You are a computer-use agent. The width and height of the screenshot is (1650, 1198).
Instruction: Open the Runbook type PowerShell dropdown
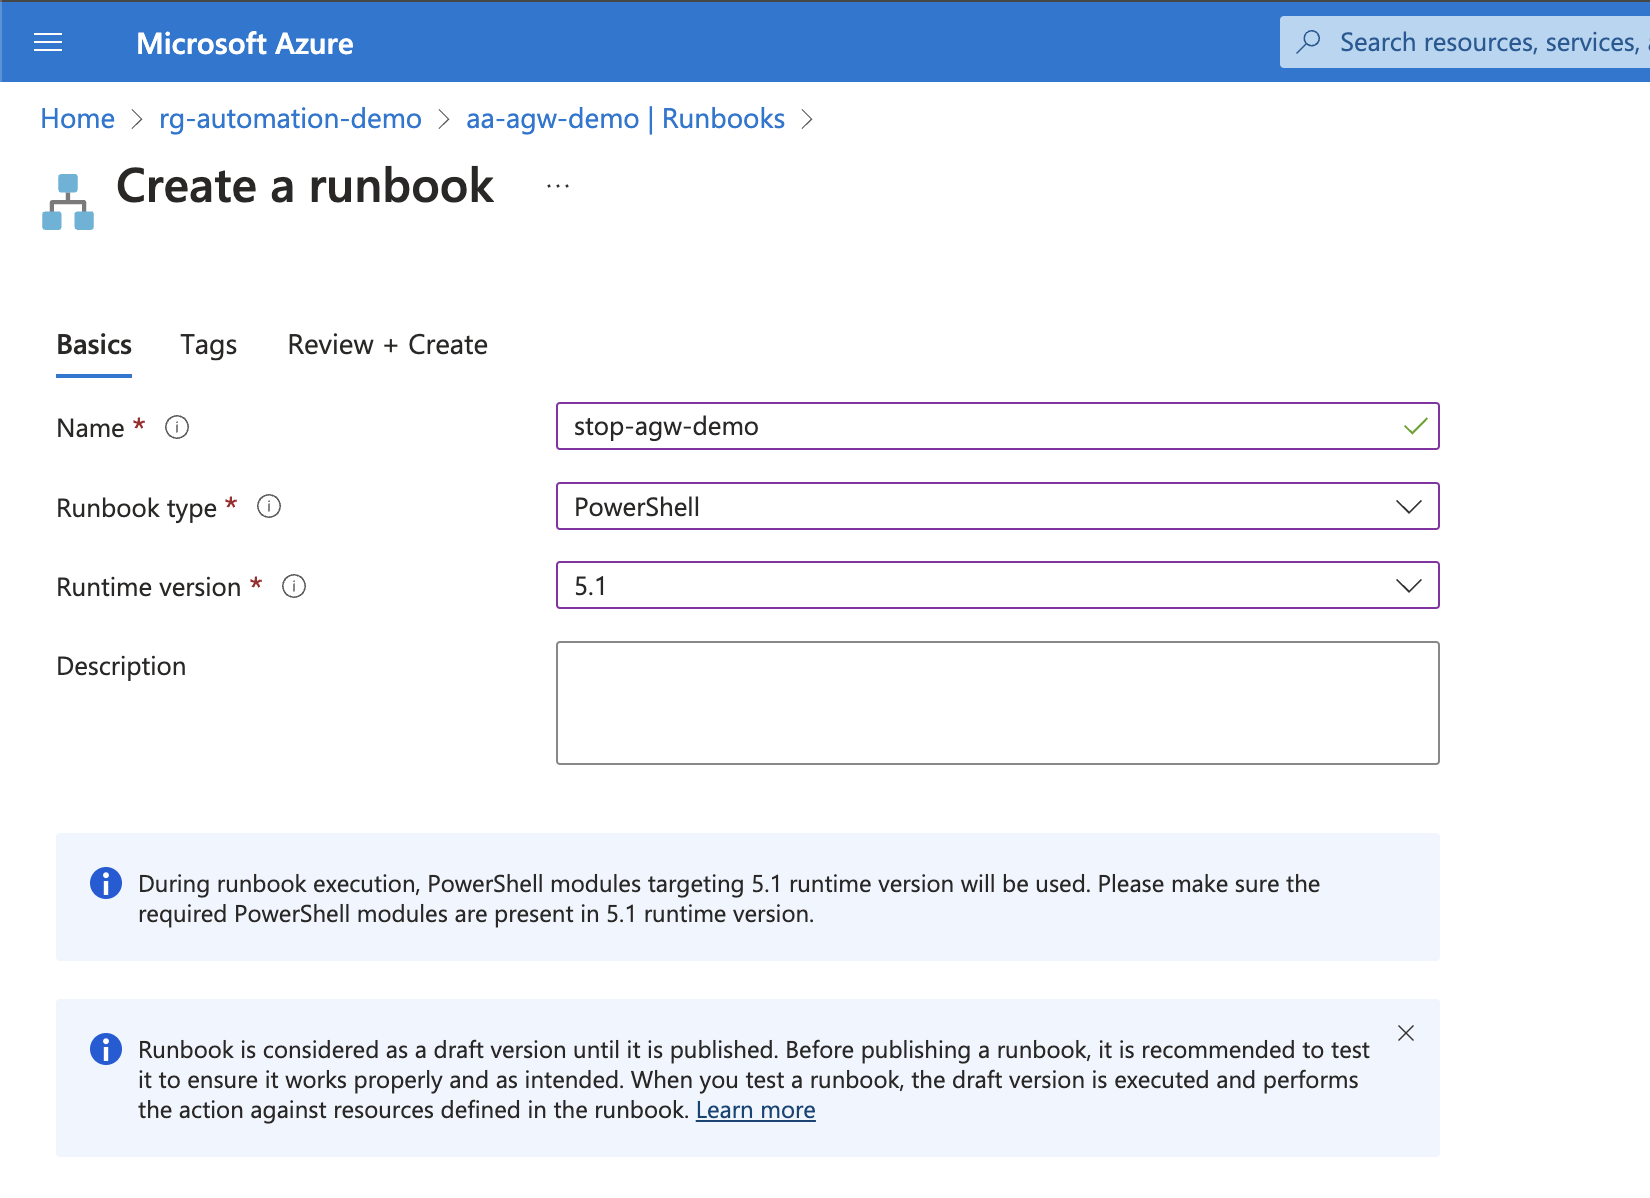coord(998,506)
